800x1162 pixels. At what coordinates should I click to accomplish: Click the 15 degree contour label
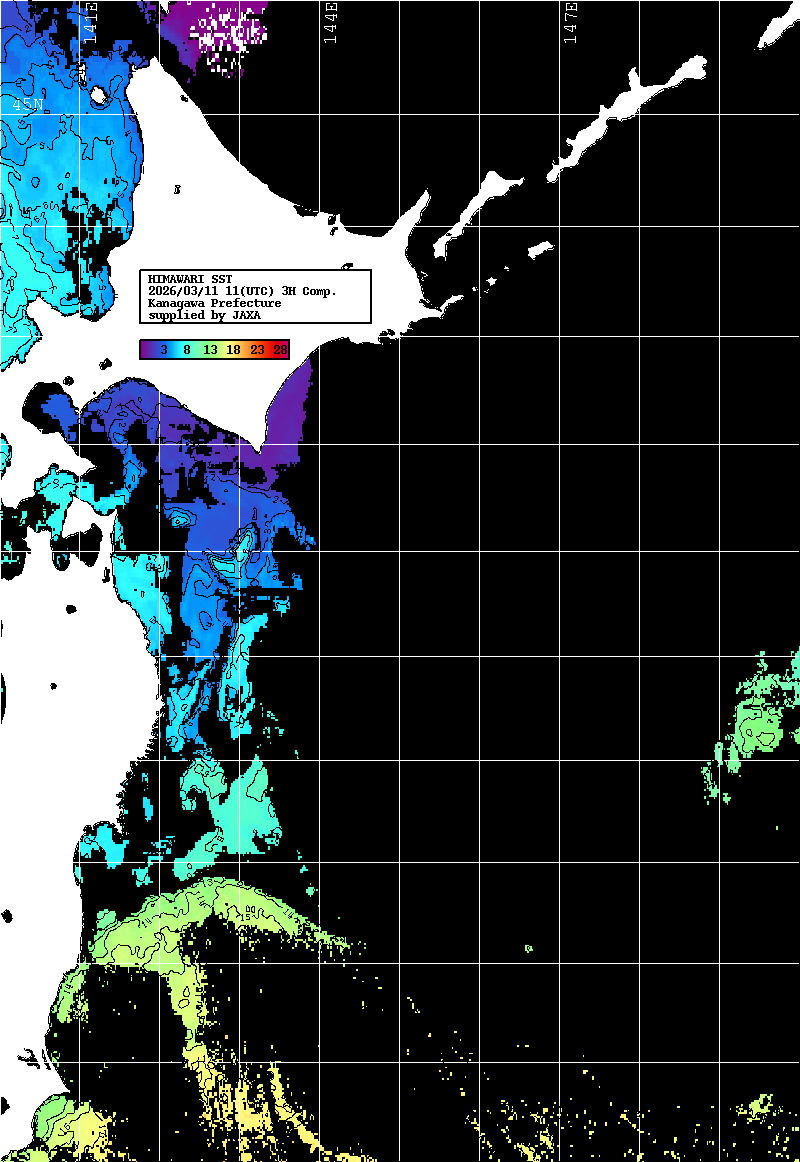click(246, 912)
